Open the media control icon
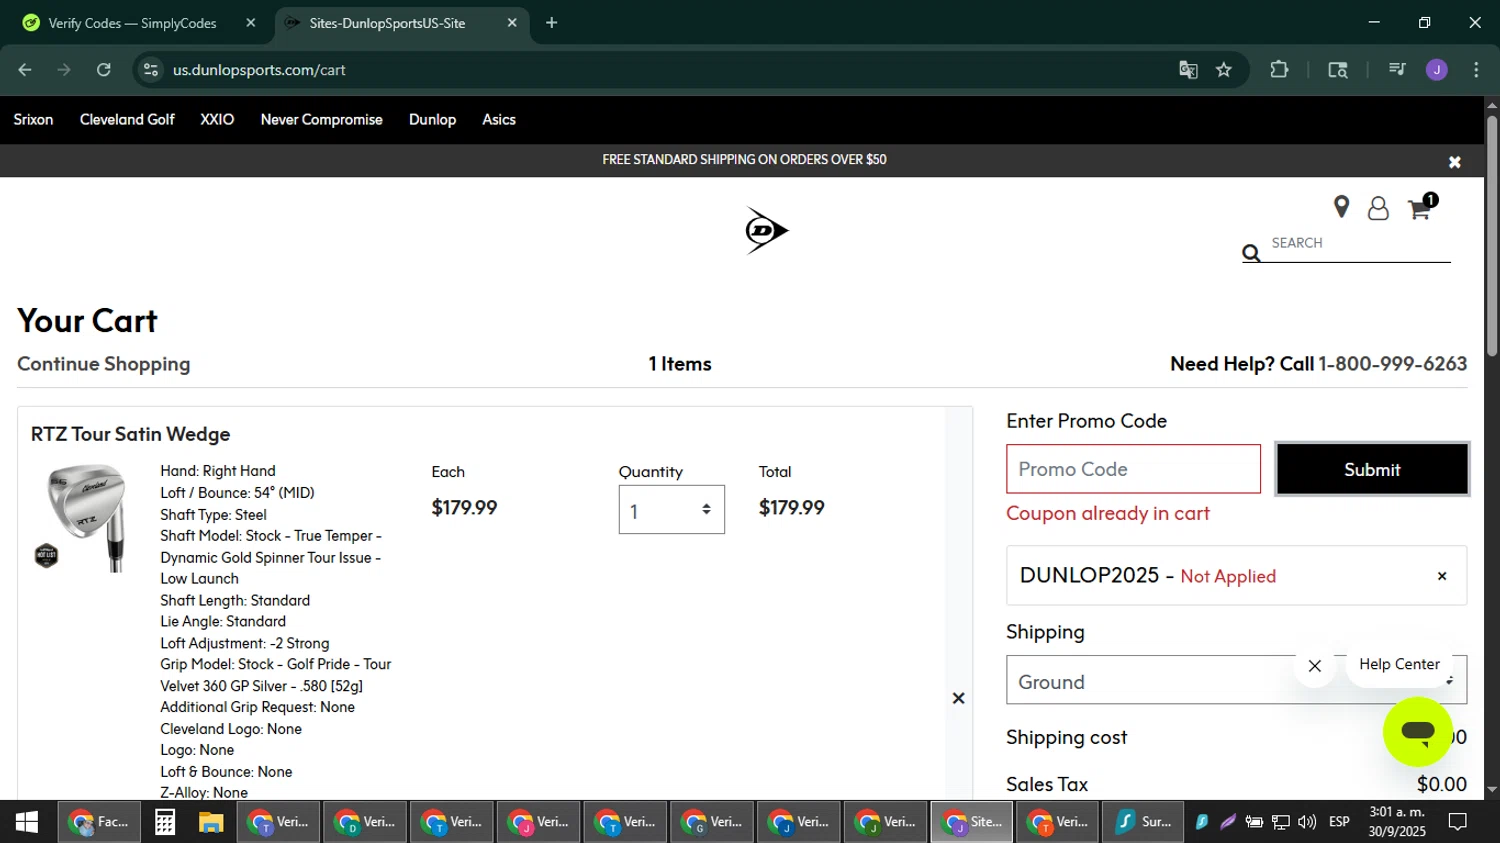Image resolution: width=1500 pixels, height=843 pixels. (1397, 70)
